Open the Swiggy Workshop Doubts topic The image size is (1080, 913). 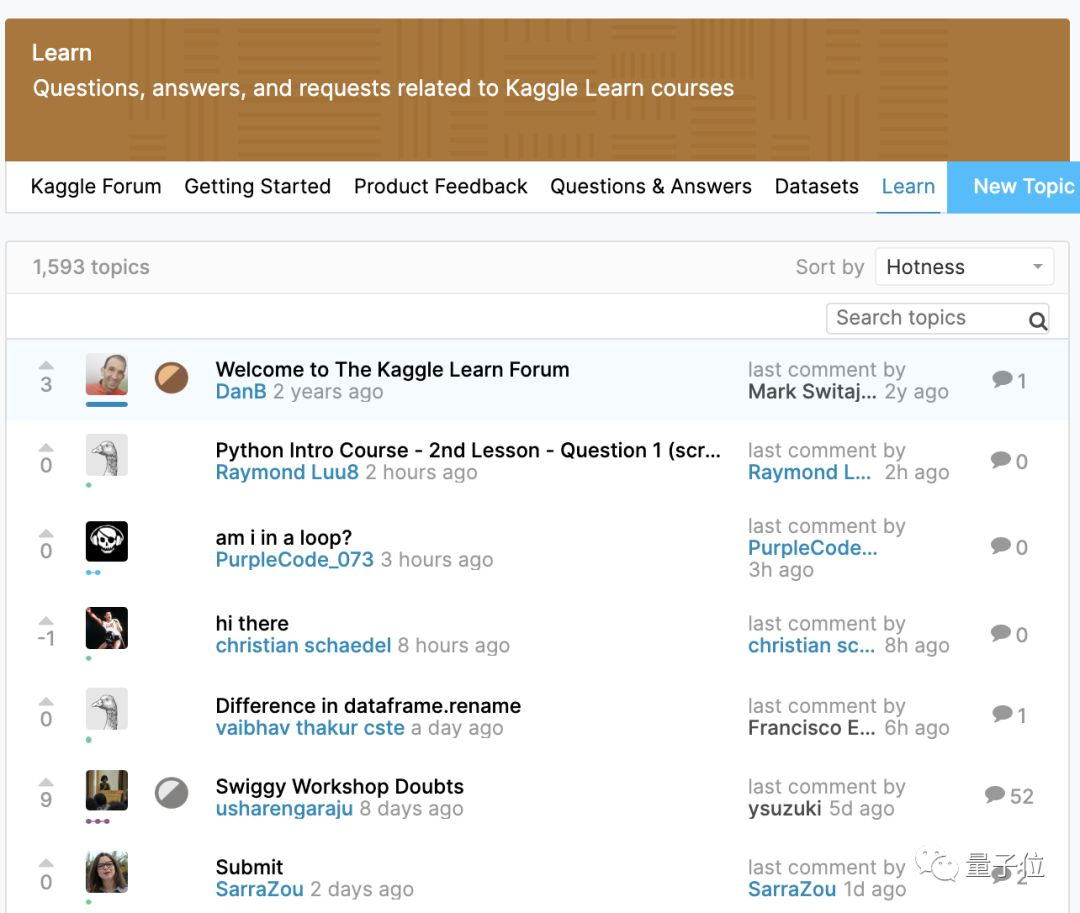(x=340, y=786)
